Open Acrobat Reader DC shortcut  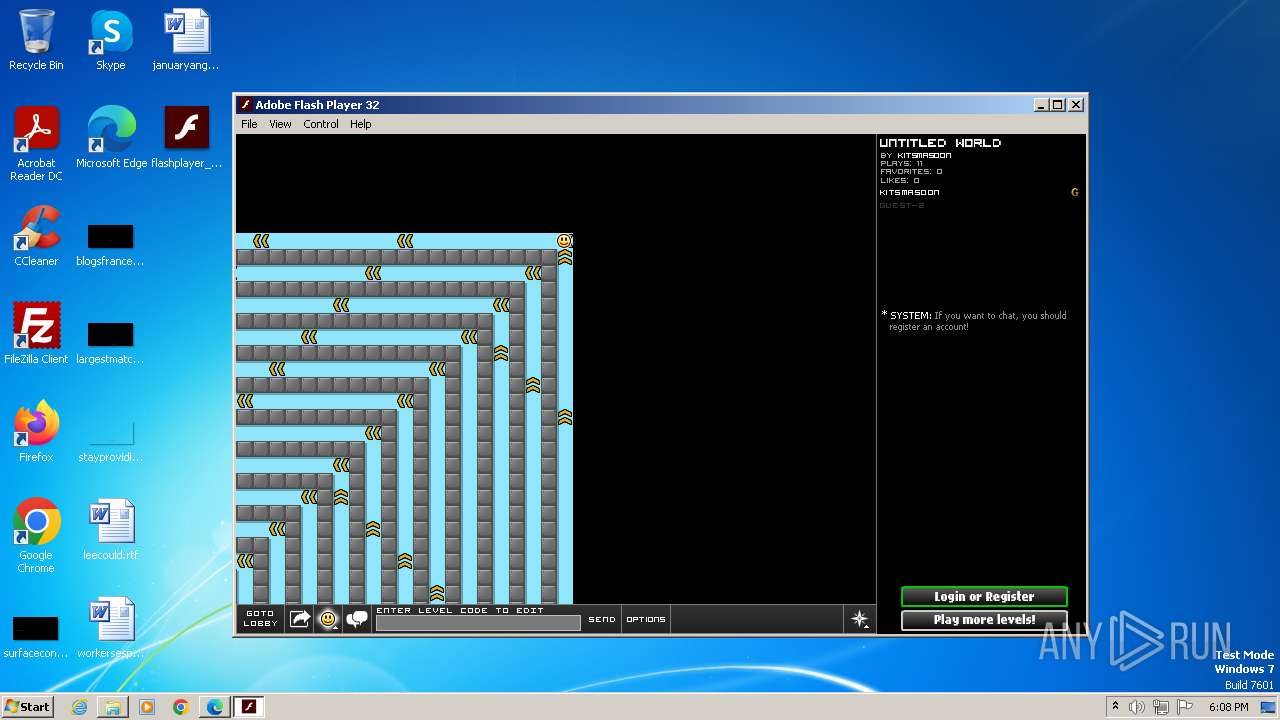click(x=36, y=144)
